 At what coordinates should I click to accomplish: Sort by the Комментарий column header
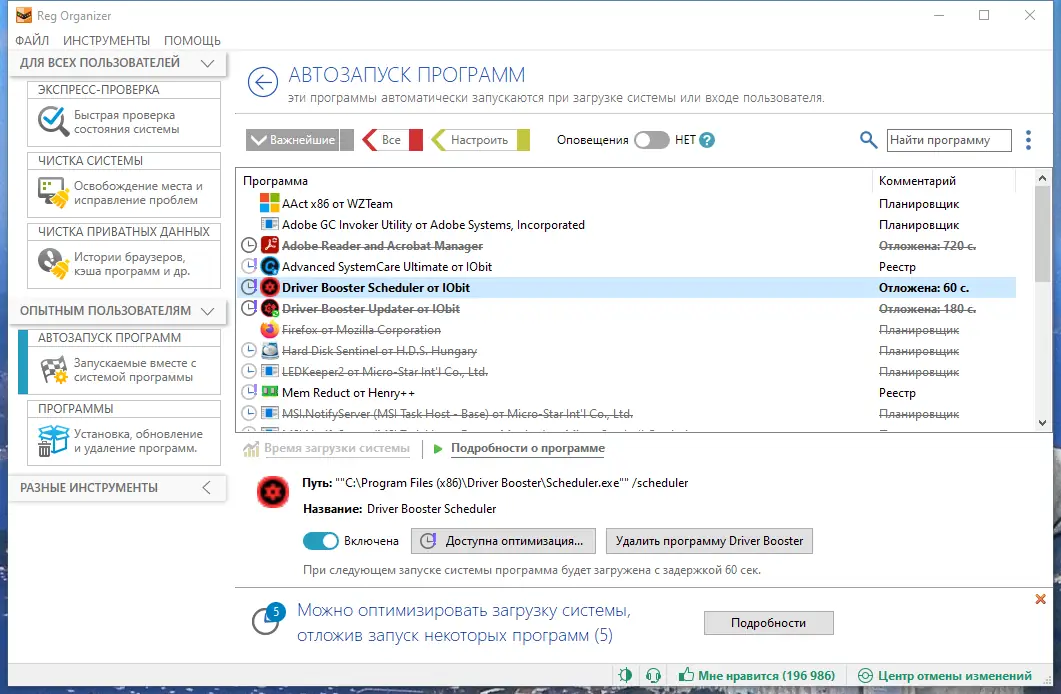(x=917, y=181)
